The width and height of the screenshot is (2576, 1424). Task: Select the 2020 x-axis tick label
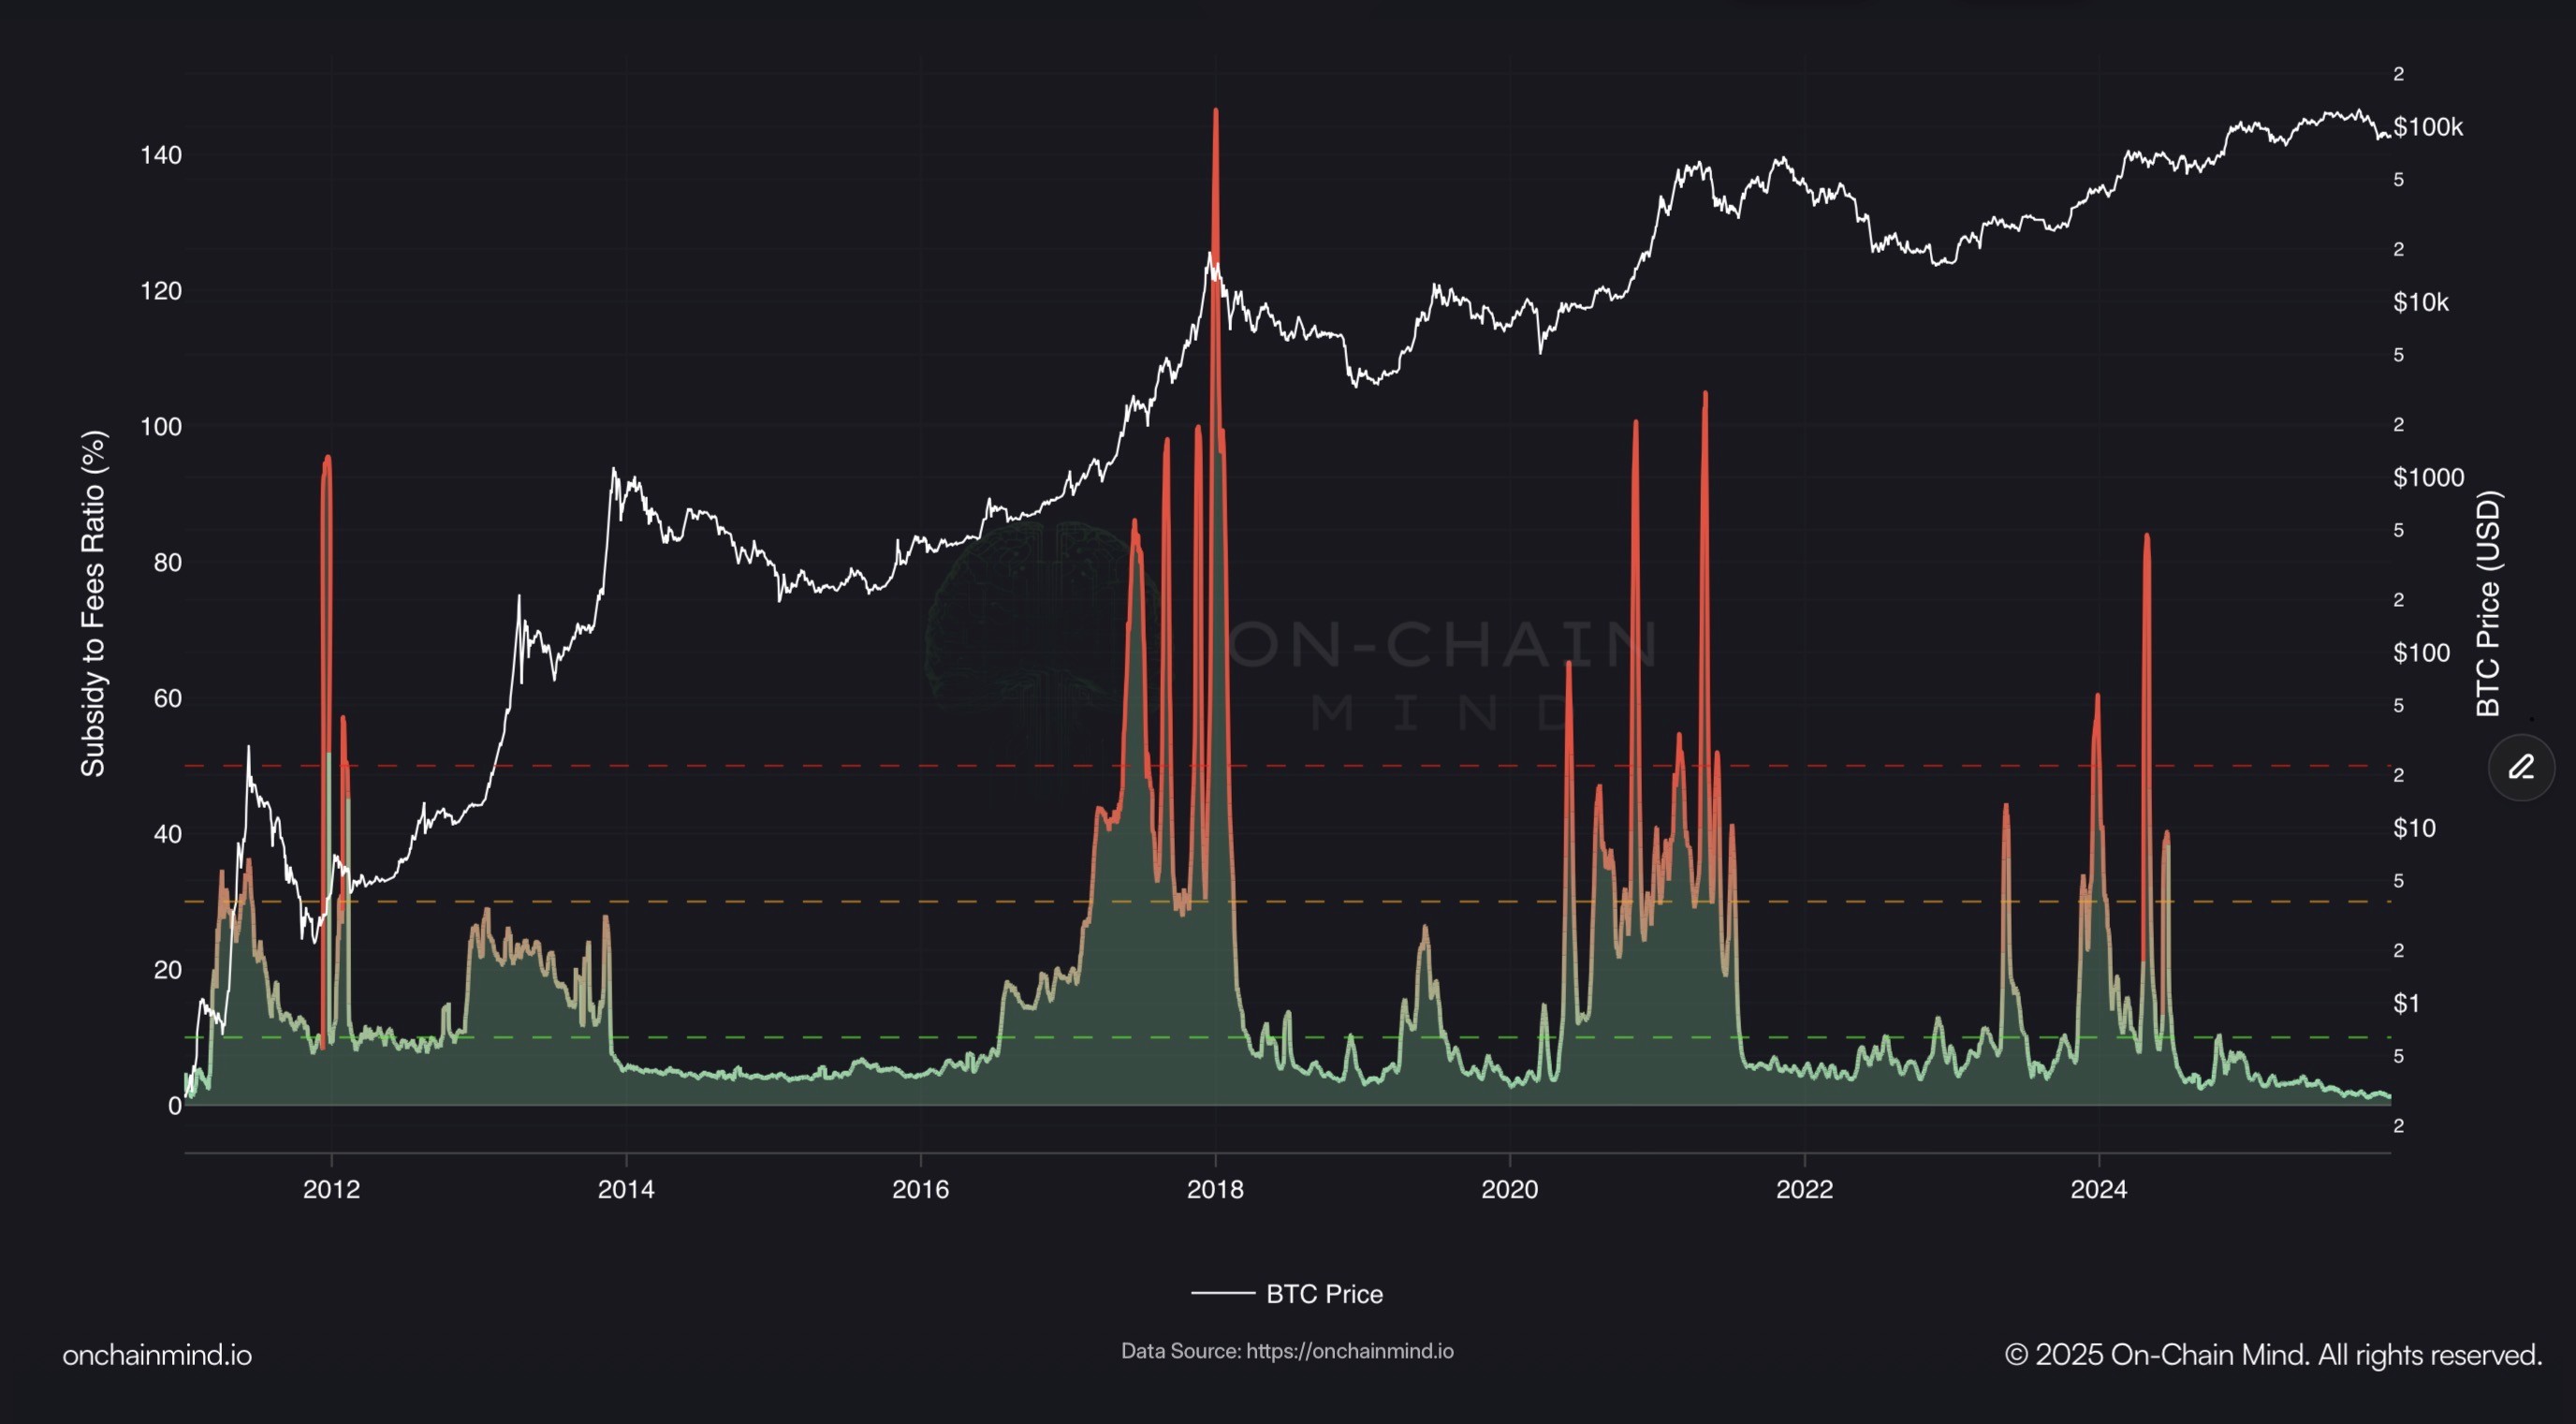1509,1189
